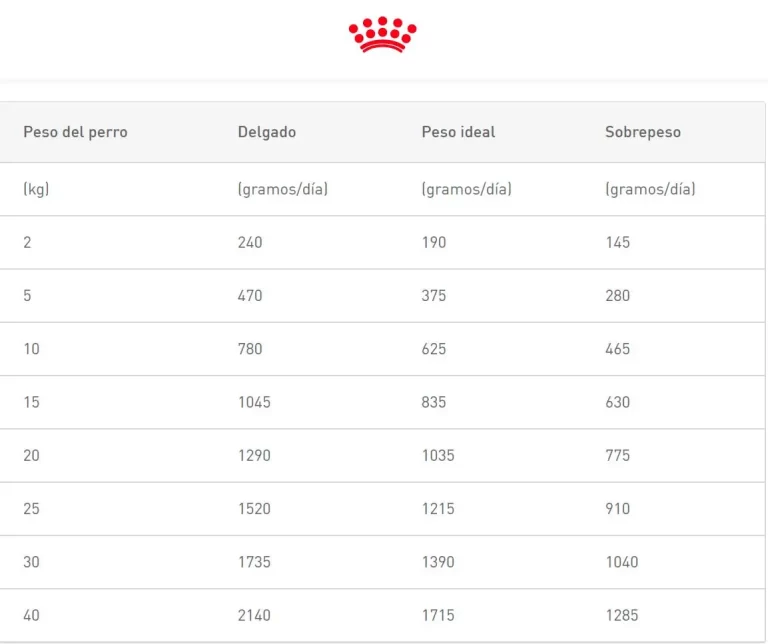The image size is (768, 644).
Task: Select the 15 kg row label
Action: pos(31,402)
